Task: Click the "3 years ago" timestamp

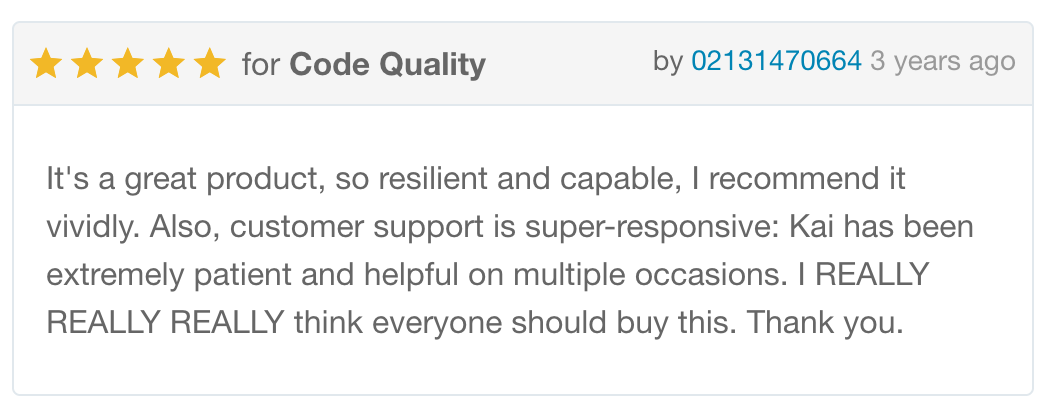Action: tap(942, 62)
